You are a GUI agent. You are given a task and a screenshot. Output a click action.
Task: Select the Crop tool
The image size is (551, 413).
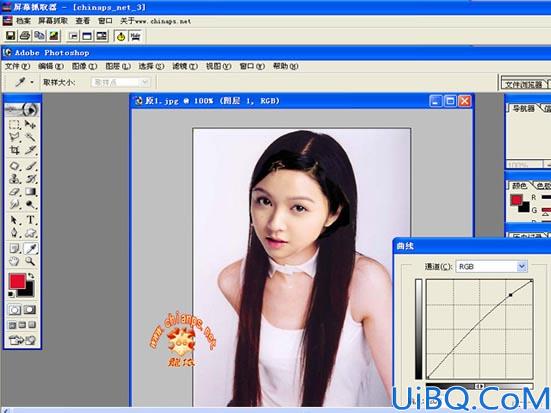coord(14,150)
